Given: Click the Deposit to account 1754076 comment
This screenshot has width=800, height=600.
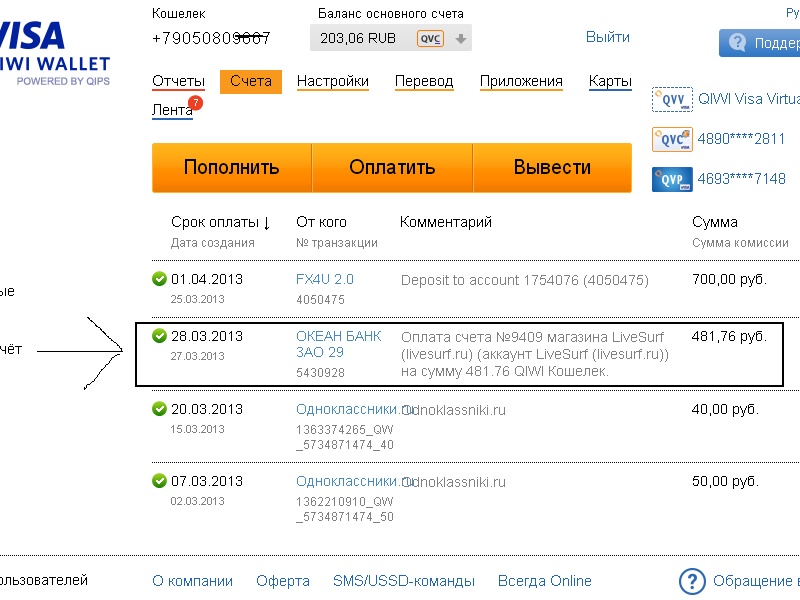Looking at the screenshot, I should [524, 281].
